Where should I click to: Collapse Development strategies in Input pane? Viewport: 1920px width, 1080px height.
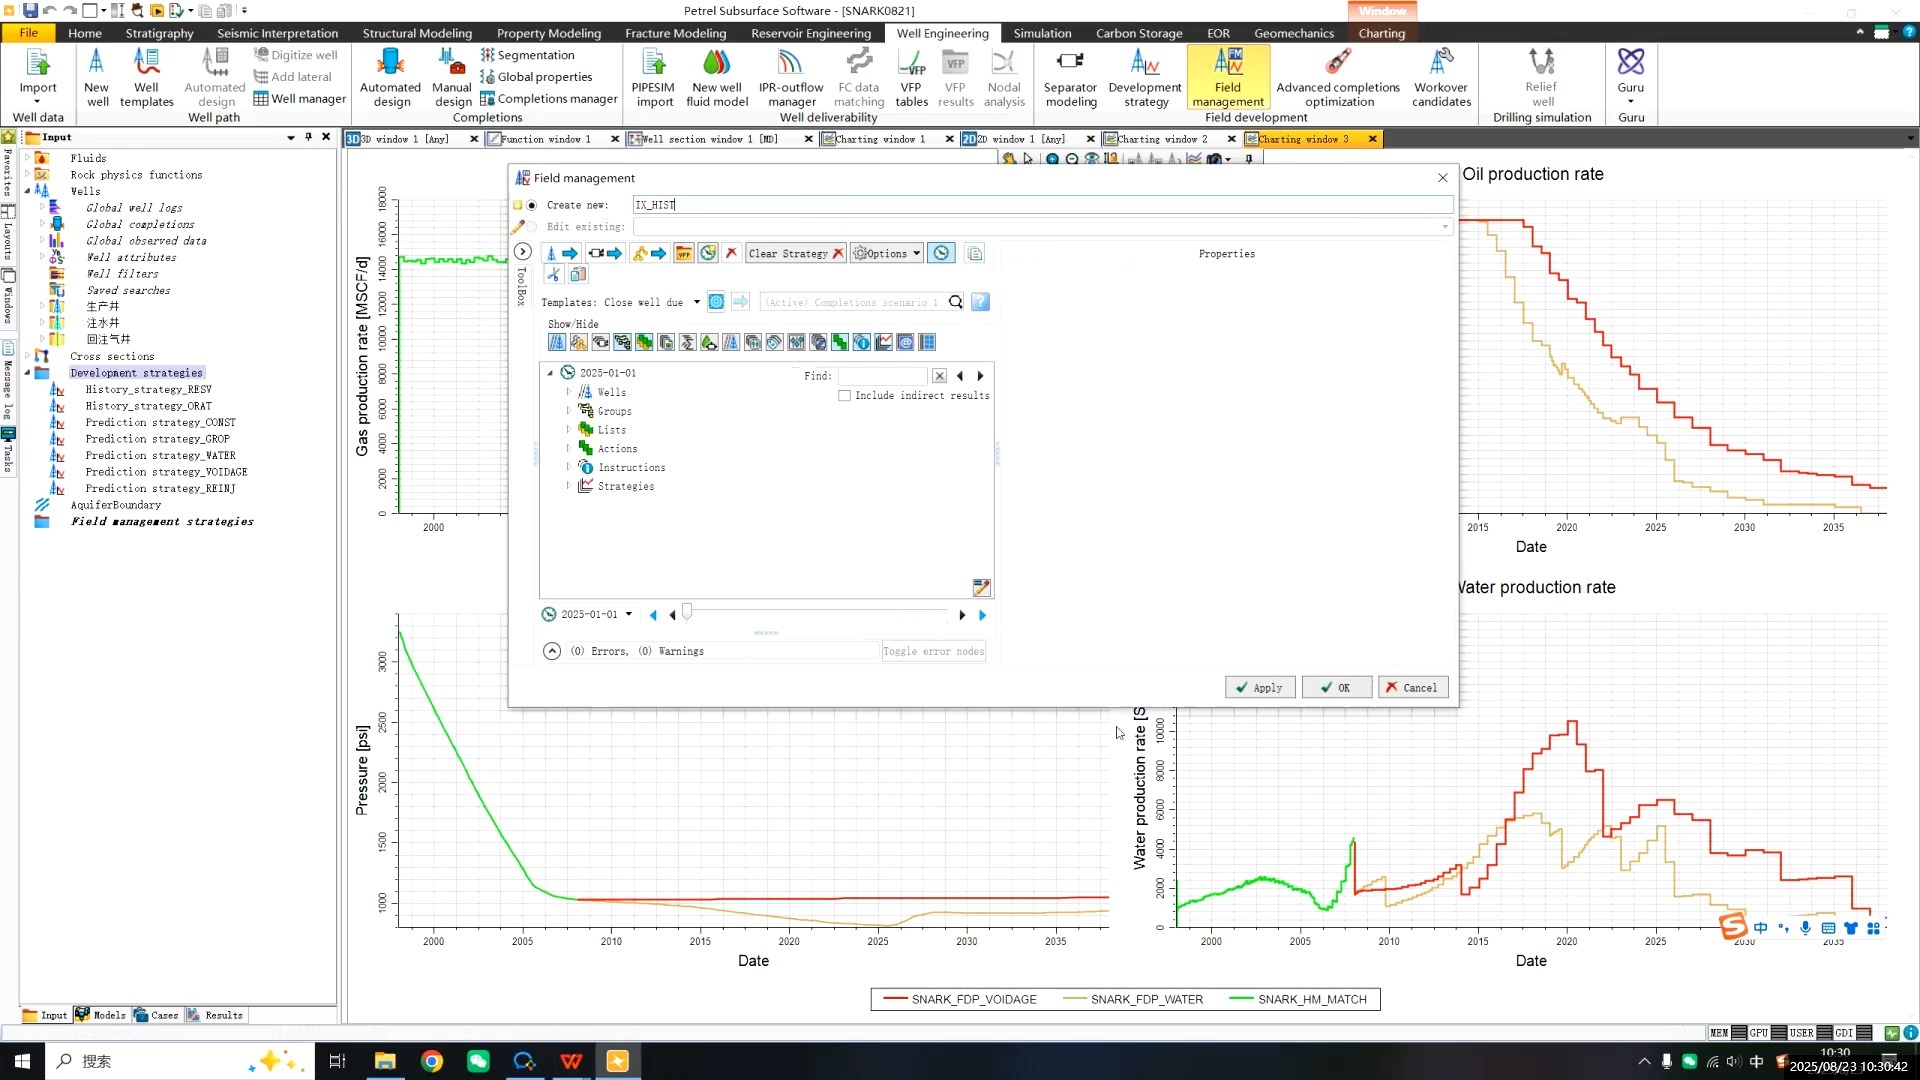[x=27, y=373]
